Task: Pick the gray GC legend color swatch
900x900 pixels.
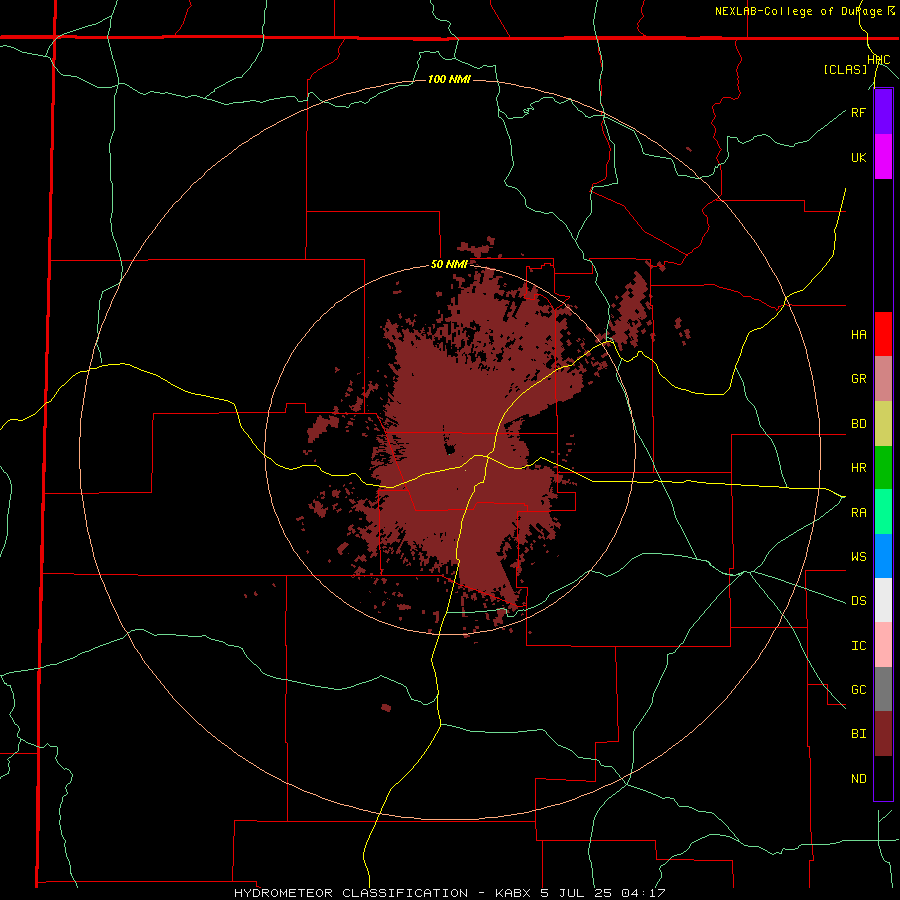Action: pyautogui.click(x=883, y=689)
